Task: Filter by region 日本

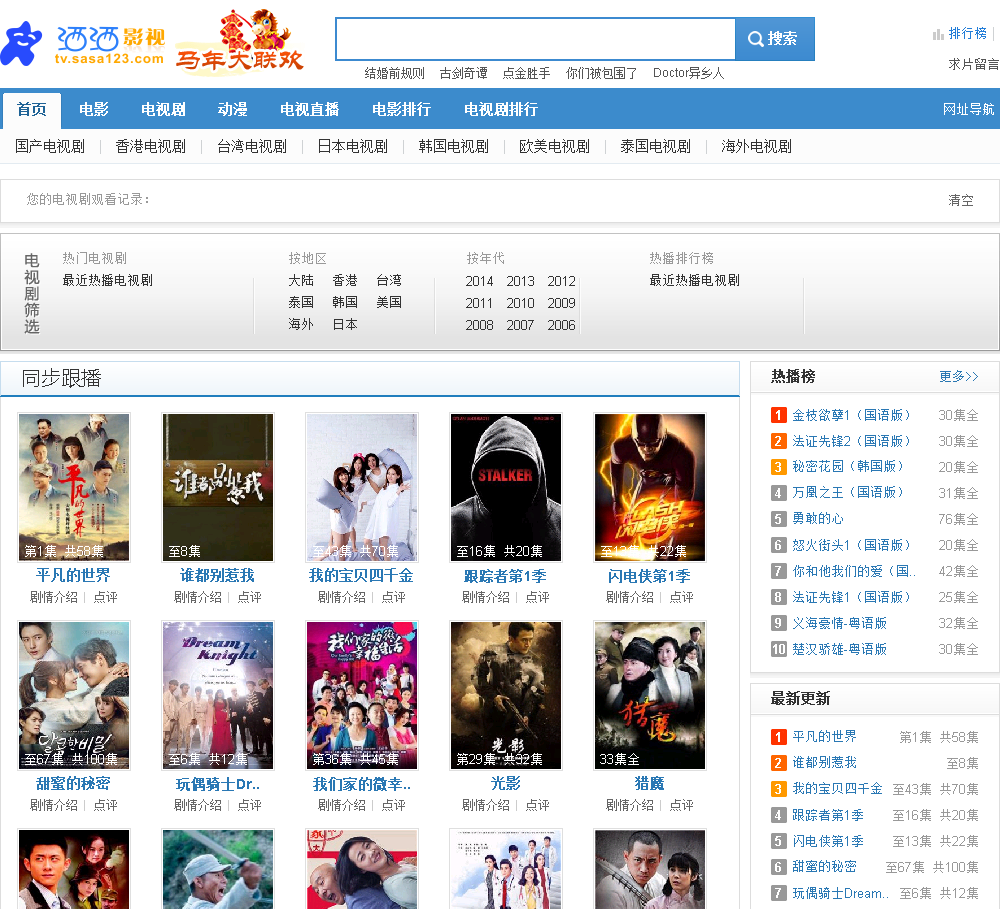Action: pos(344,325)
